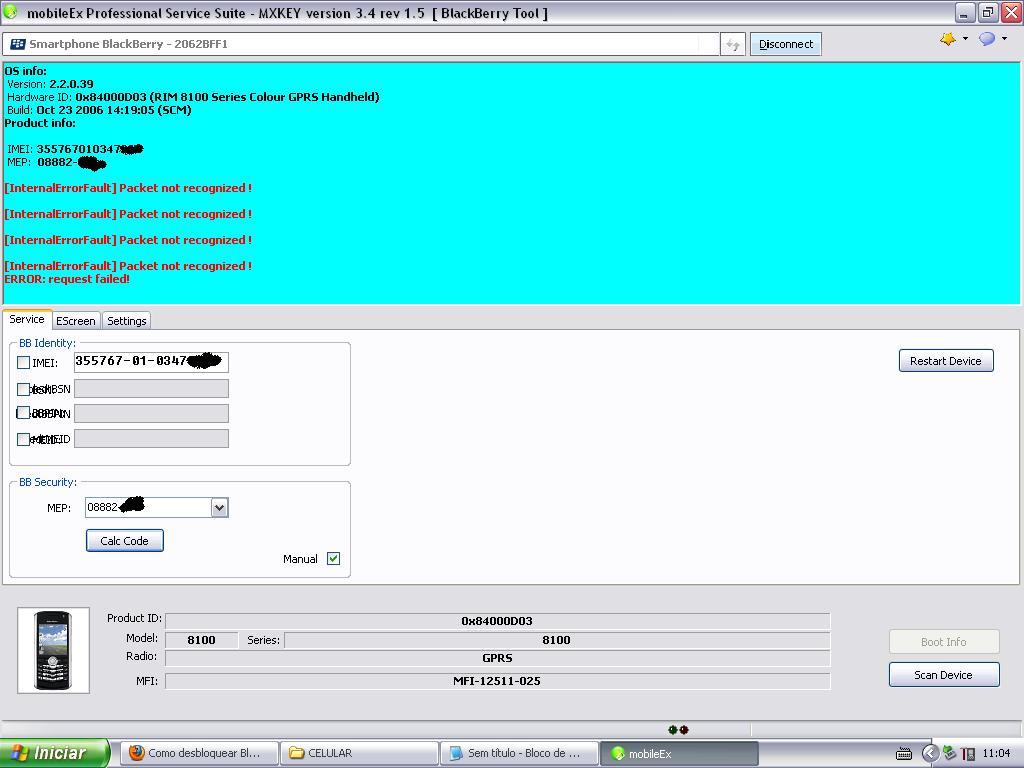Click the BSN input field
The image size is (1024, 768).
152,389
